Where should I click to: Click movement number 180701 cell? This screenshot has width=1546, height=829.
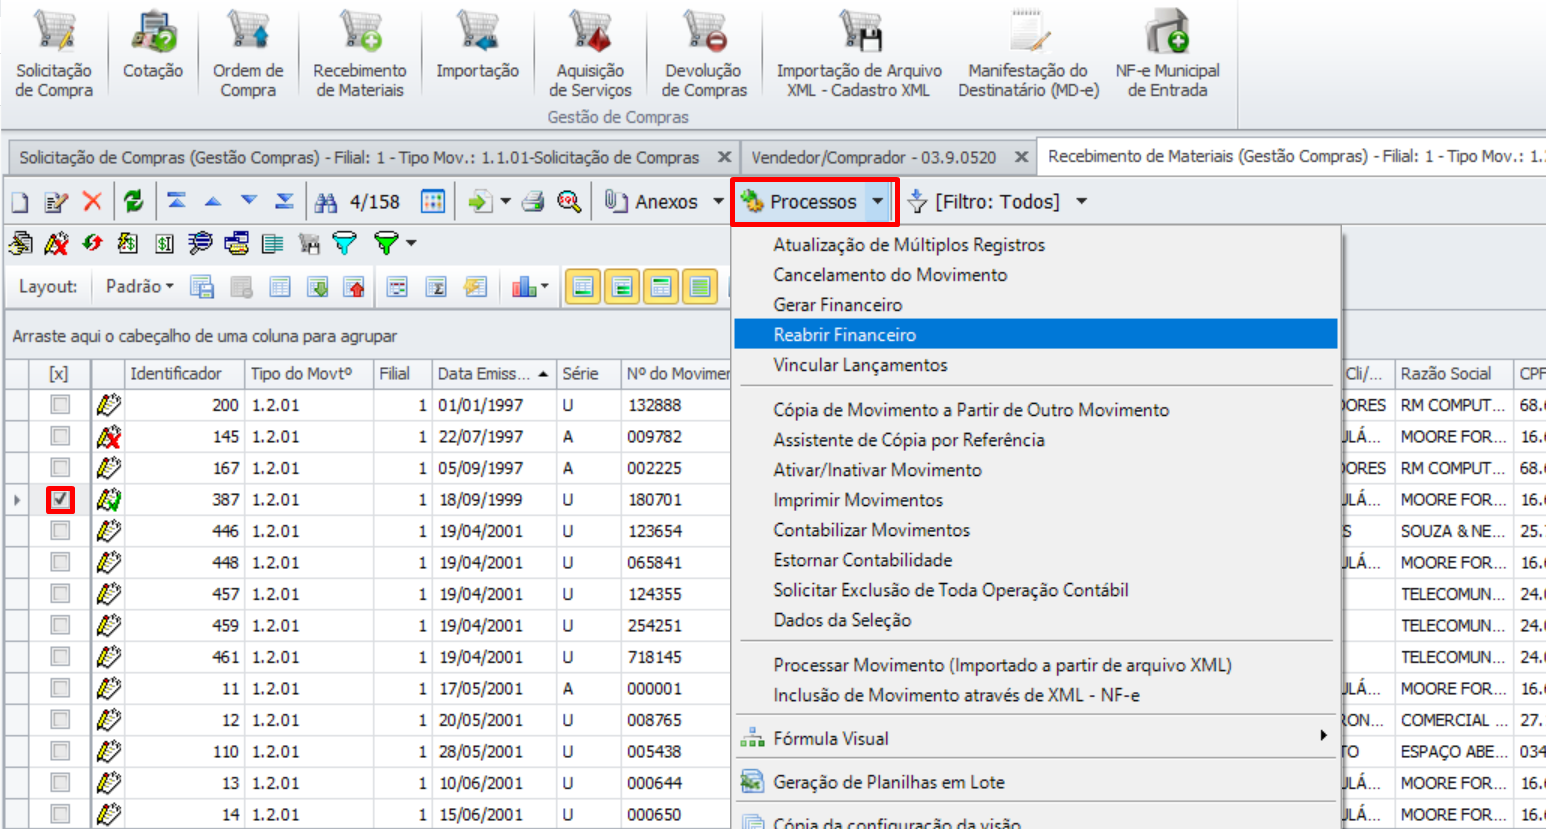point(676,499)
